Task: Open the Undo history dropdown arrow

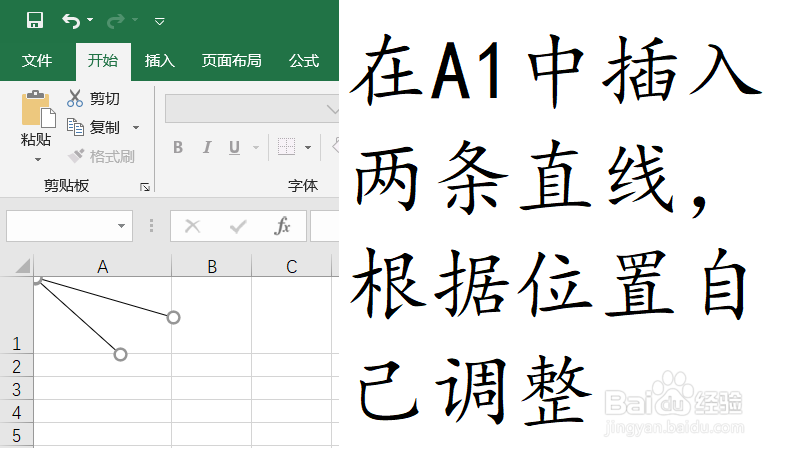Action: tap(90, 20)
